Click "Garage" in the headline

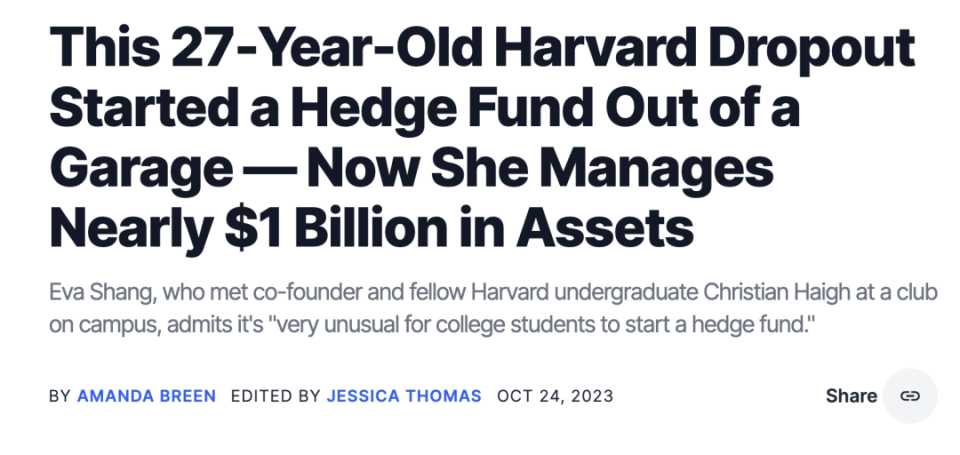coord(141,170)
